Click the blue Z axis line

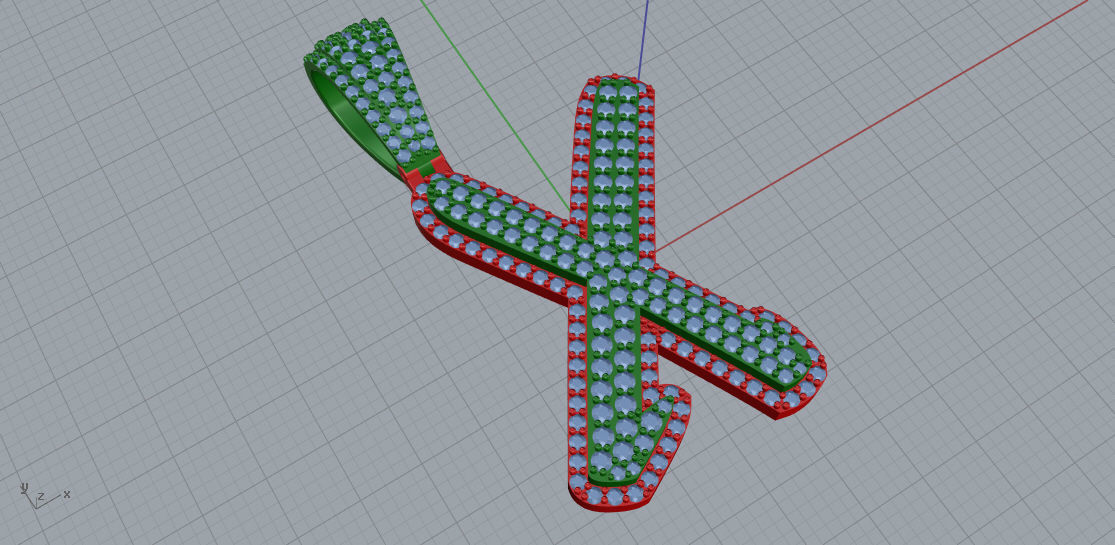[x=644, y=39]
